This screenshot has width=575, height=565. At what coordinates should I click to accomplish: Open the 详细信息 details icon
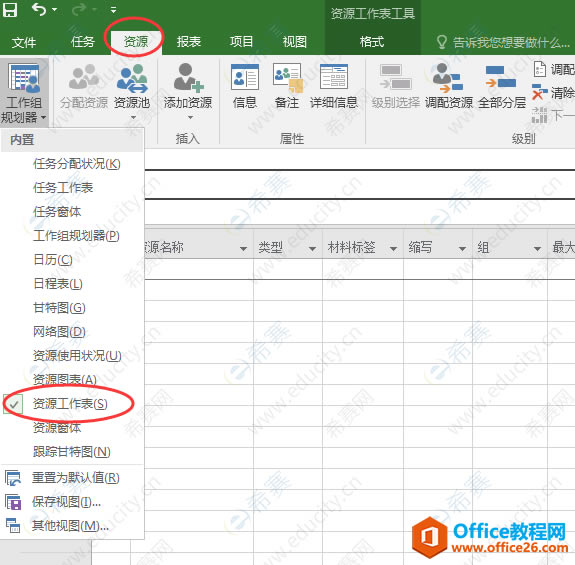pyautogui.click(x=334, y=77)
